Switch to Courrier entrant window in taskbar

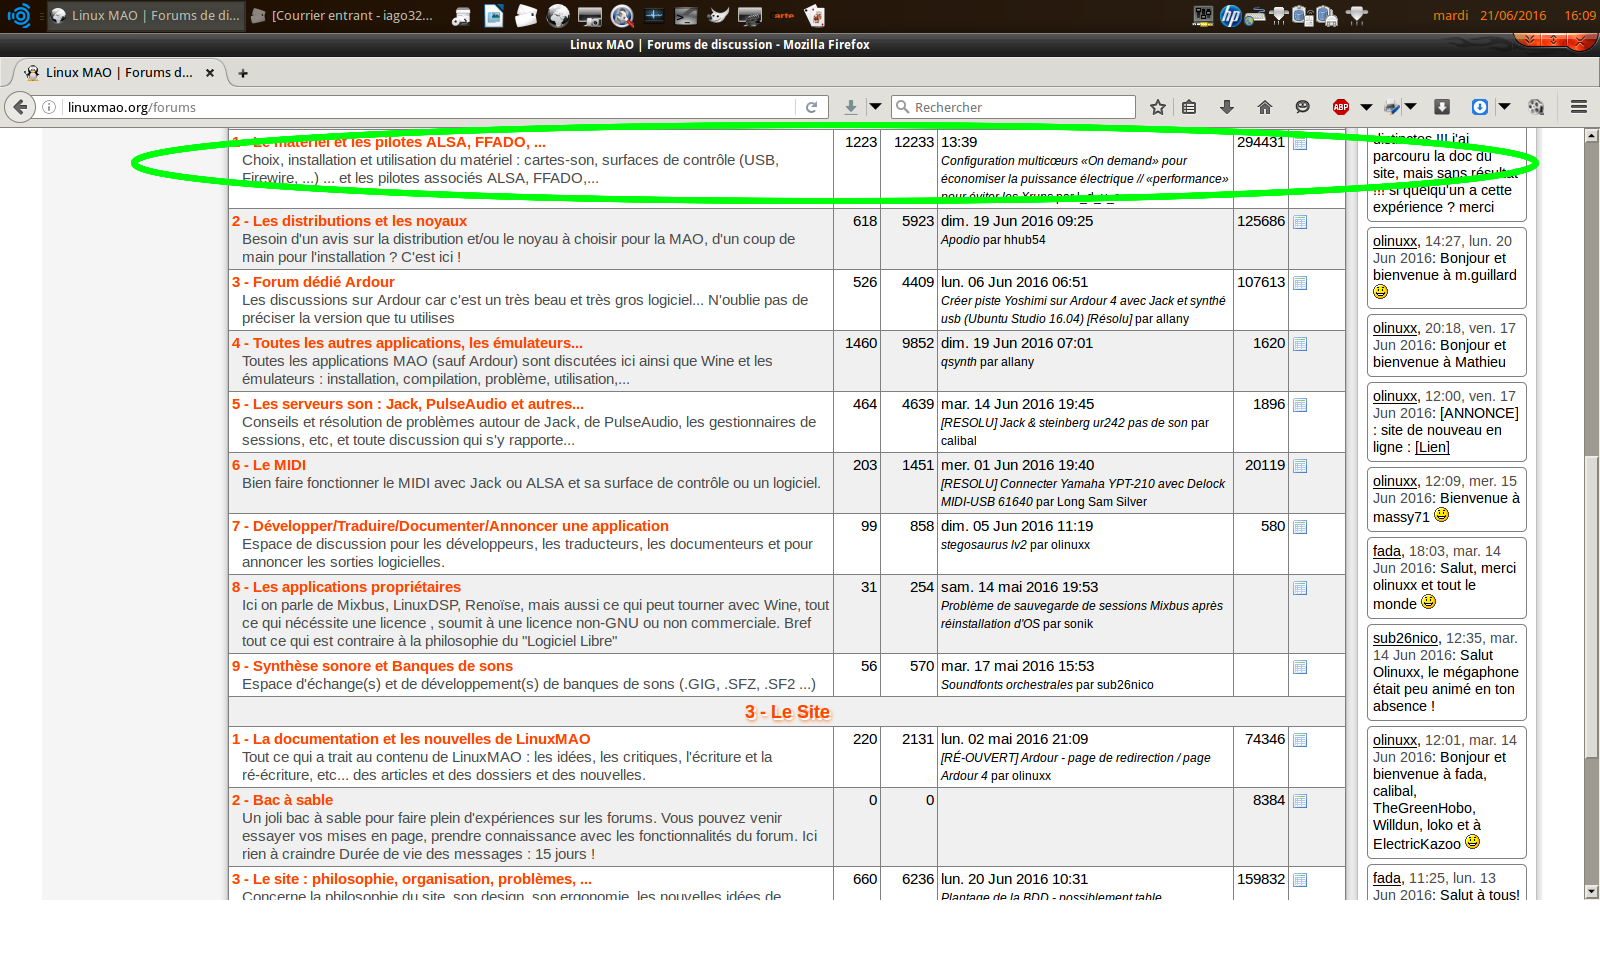pyautogui.click(x=343, y=16)
